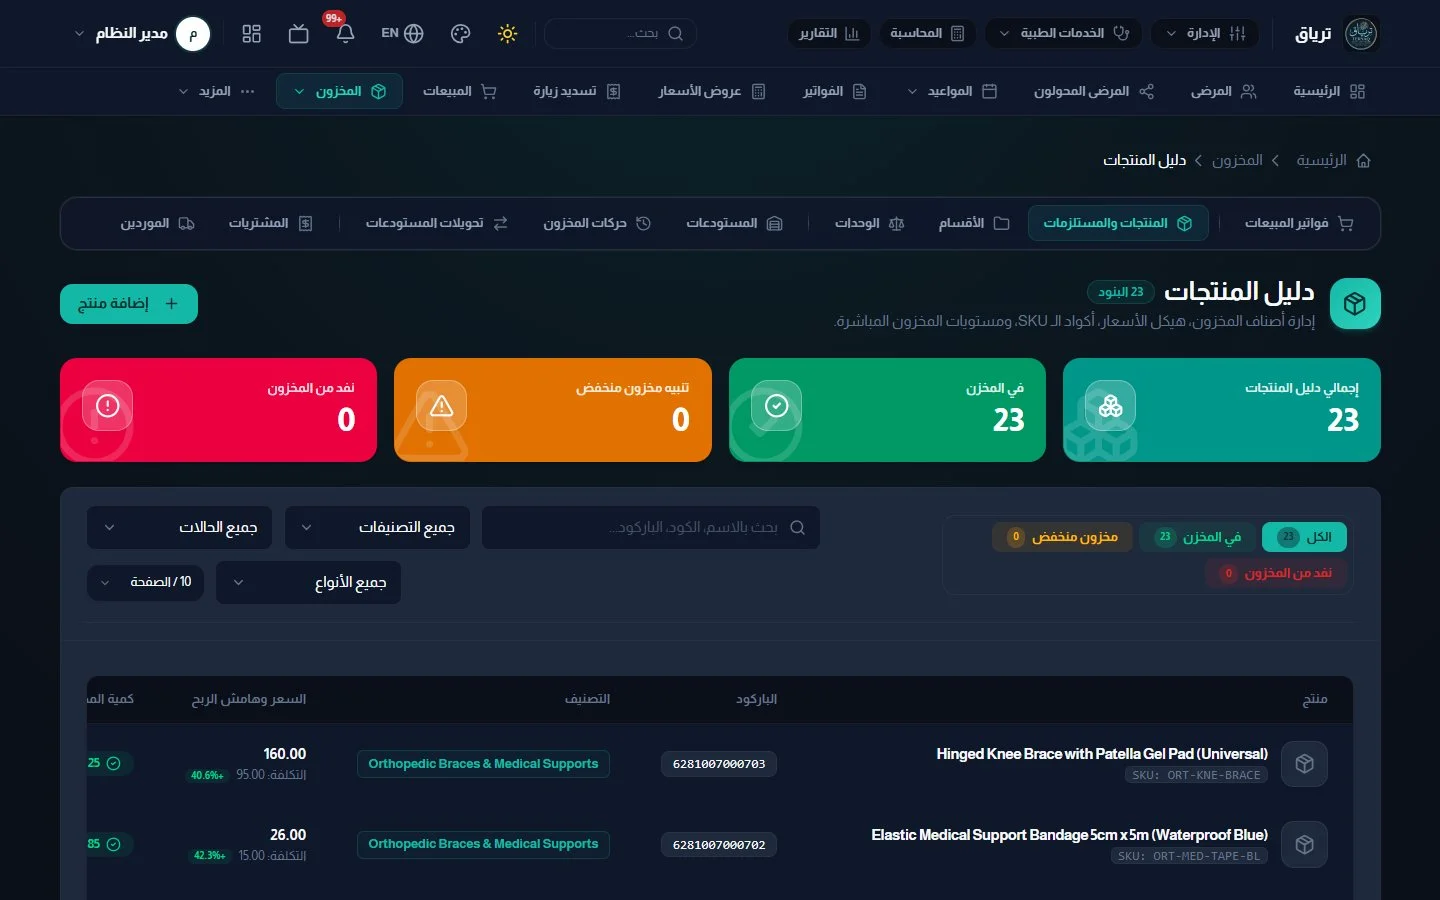Open the home icon in breadcrumb

(1363, 160)
